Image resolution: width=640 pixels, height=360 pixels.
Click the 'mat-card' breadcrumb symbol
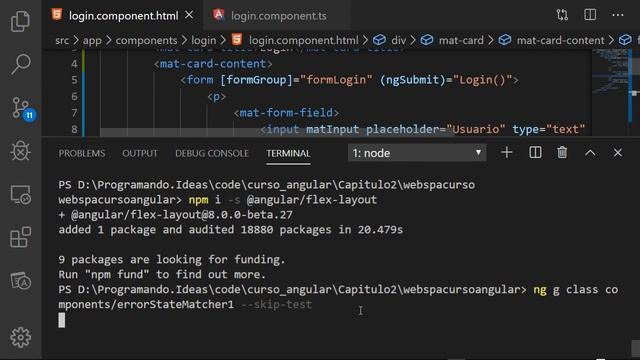tap(461, 40)
